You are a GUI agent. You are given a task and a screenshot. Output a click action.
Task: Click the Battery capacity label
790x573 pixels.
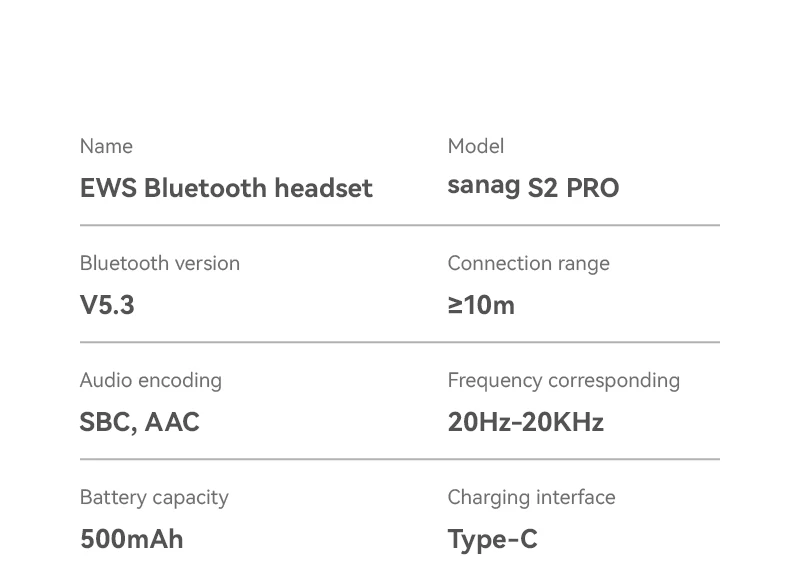tap(154, 498)
